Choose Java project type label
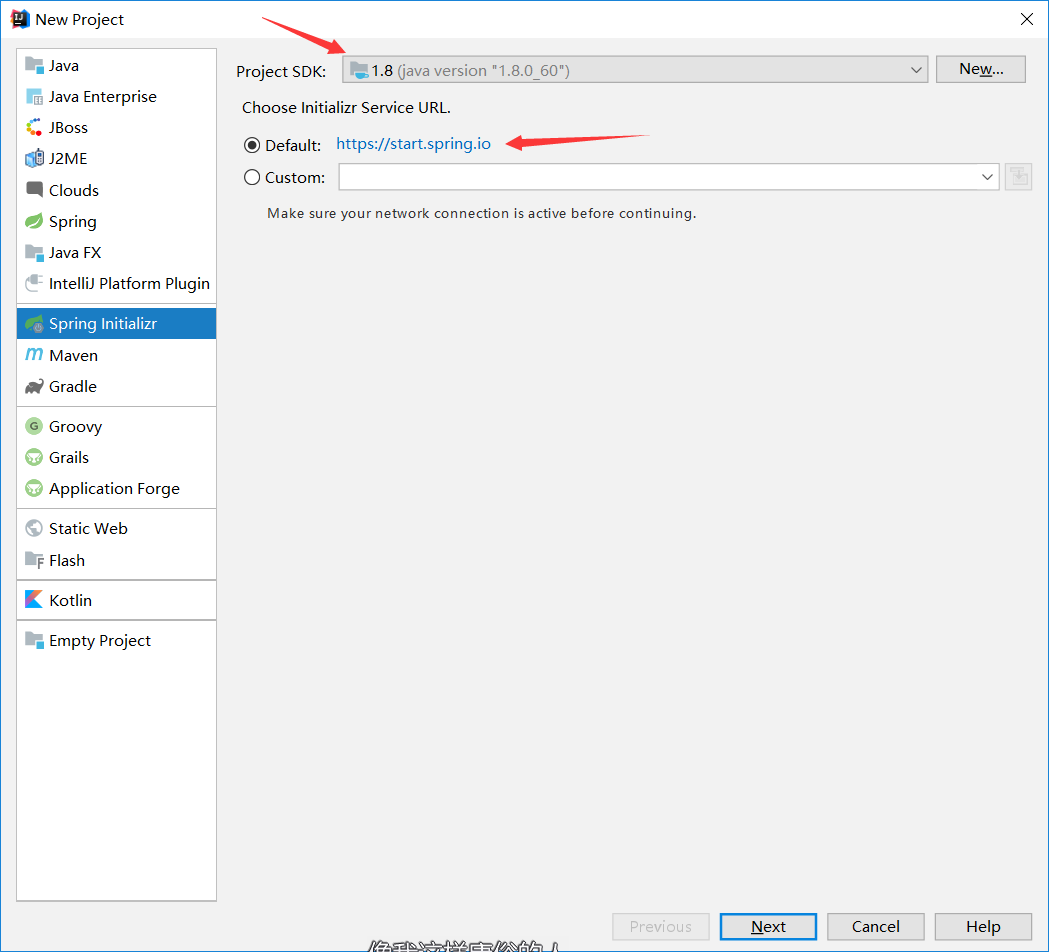 click(x=64, y=66)
